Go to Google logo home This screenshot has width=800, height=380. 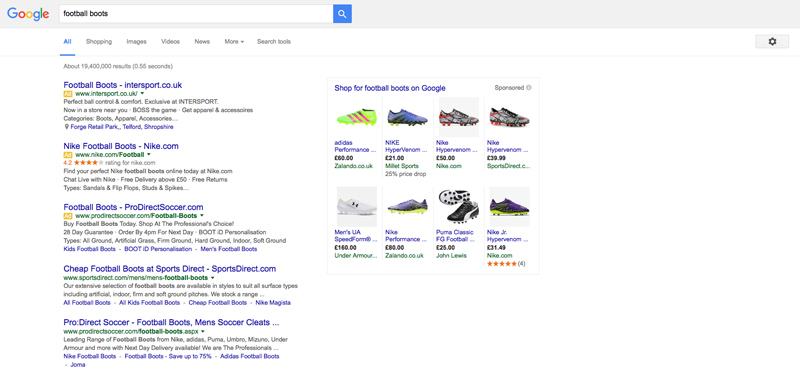click(28, 14)
